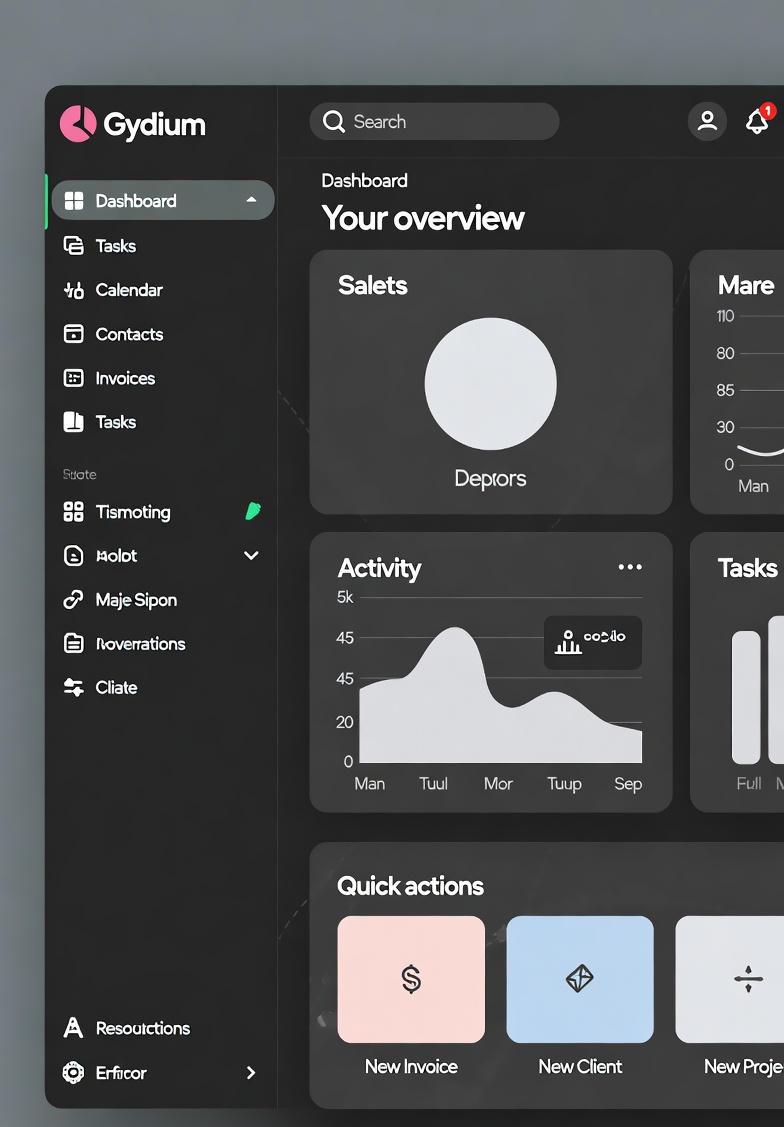This screenshot has height=1127, width=784.
Task: Click the New Invoice quick action
Action: [x=411, y=980]
